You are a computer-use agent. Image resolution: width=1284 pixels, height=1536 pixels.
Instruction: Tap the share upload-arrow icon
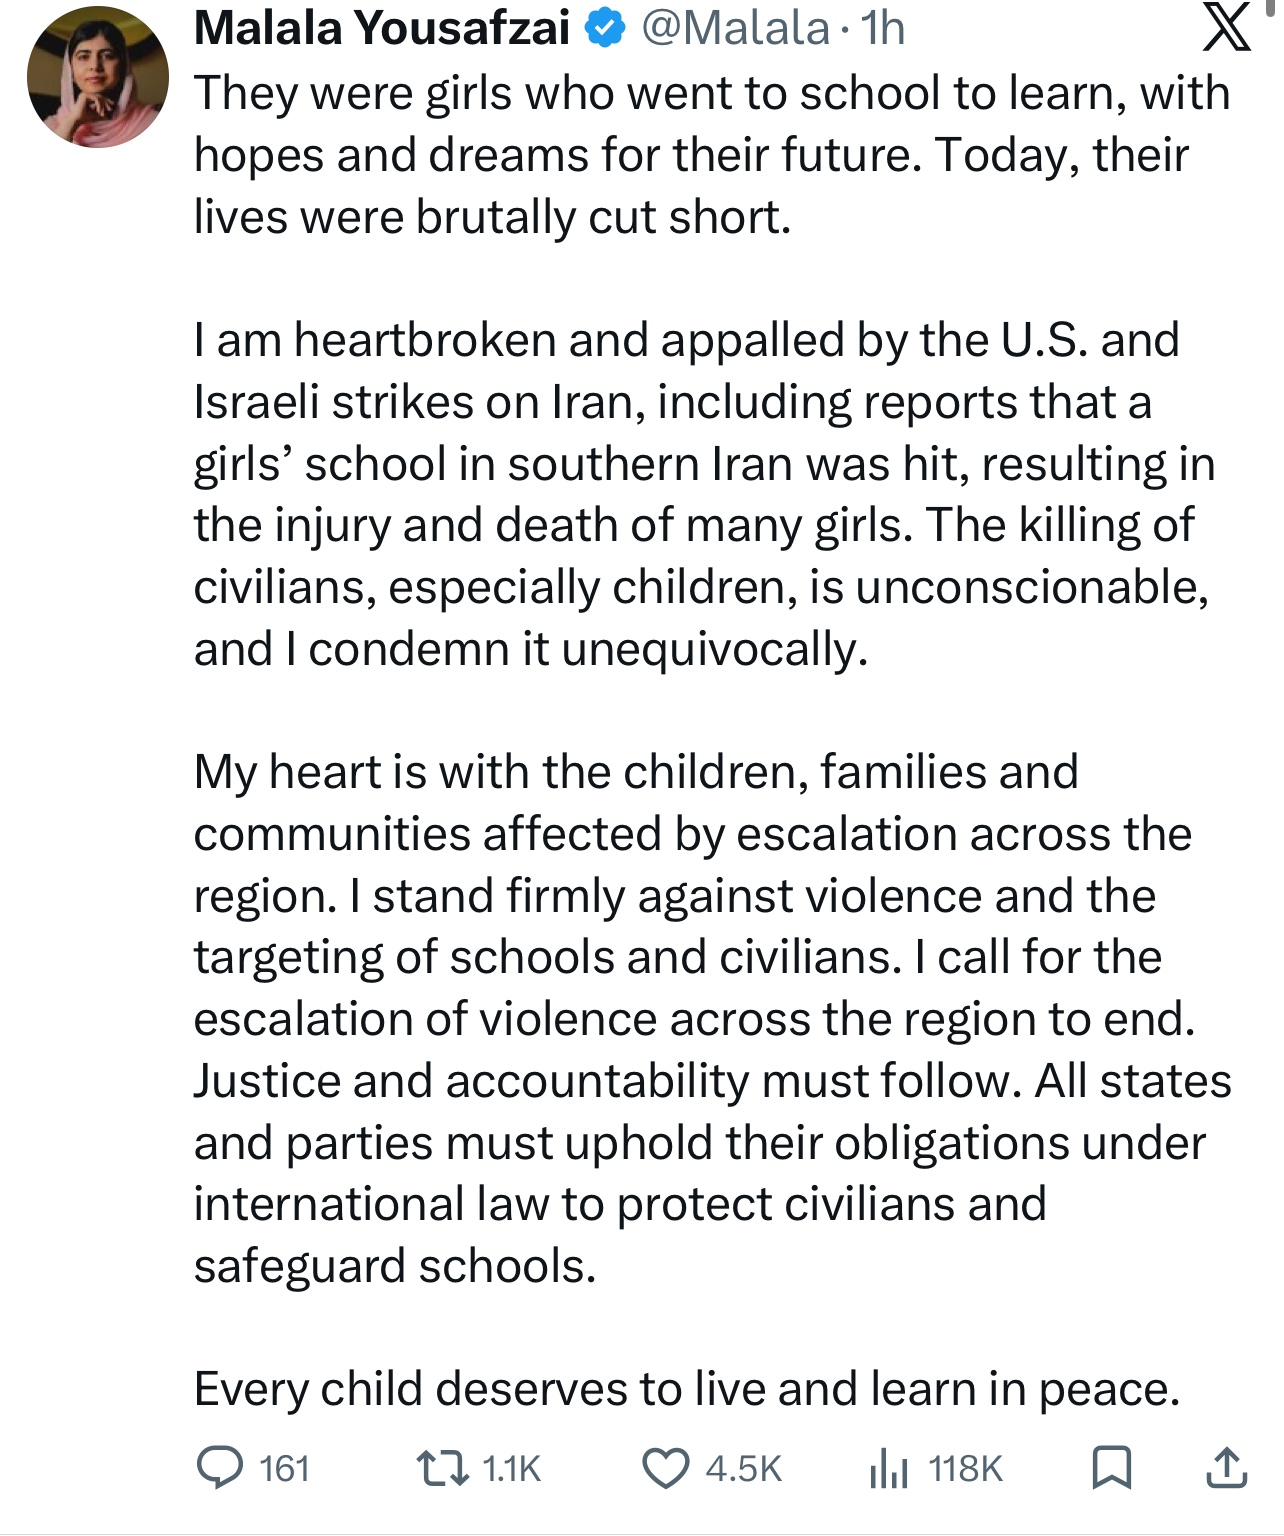pos(1226,1467)
